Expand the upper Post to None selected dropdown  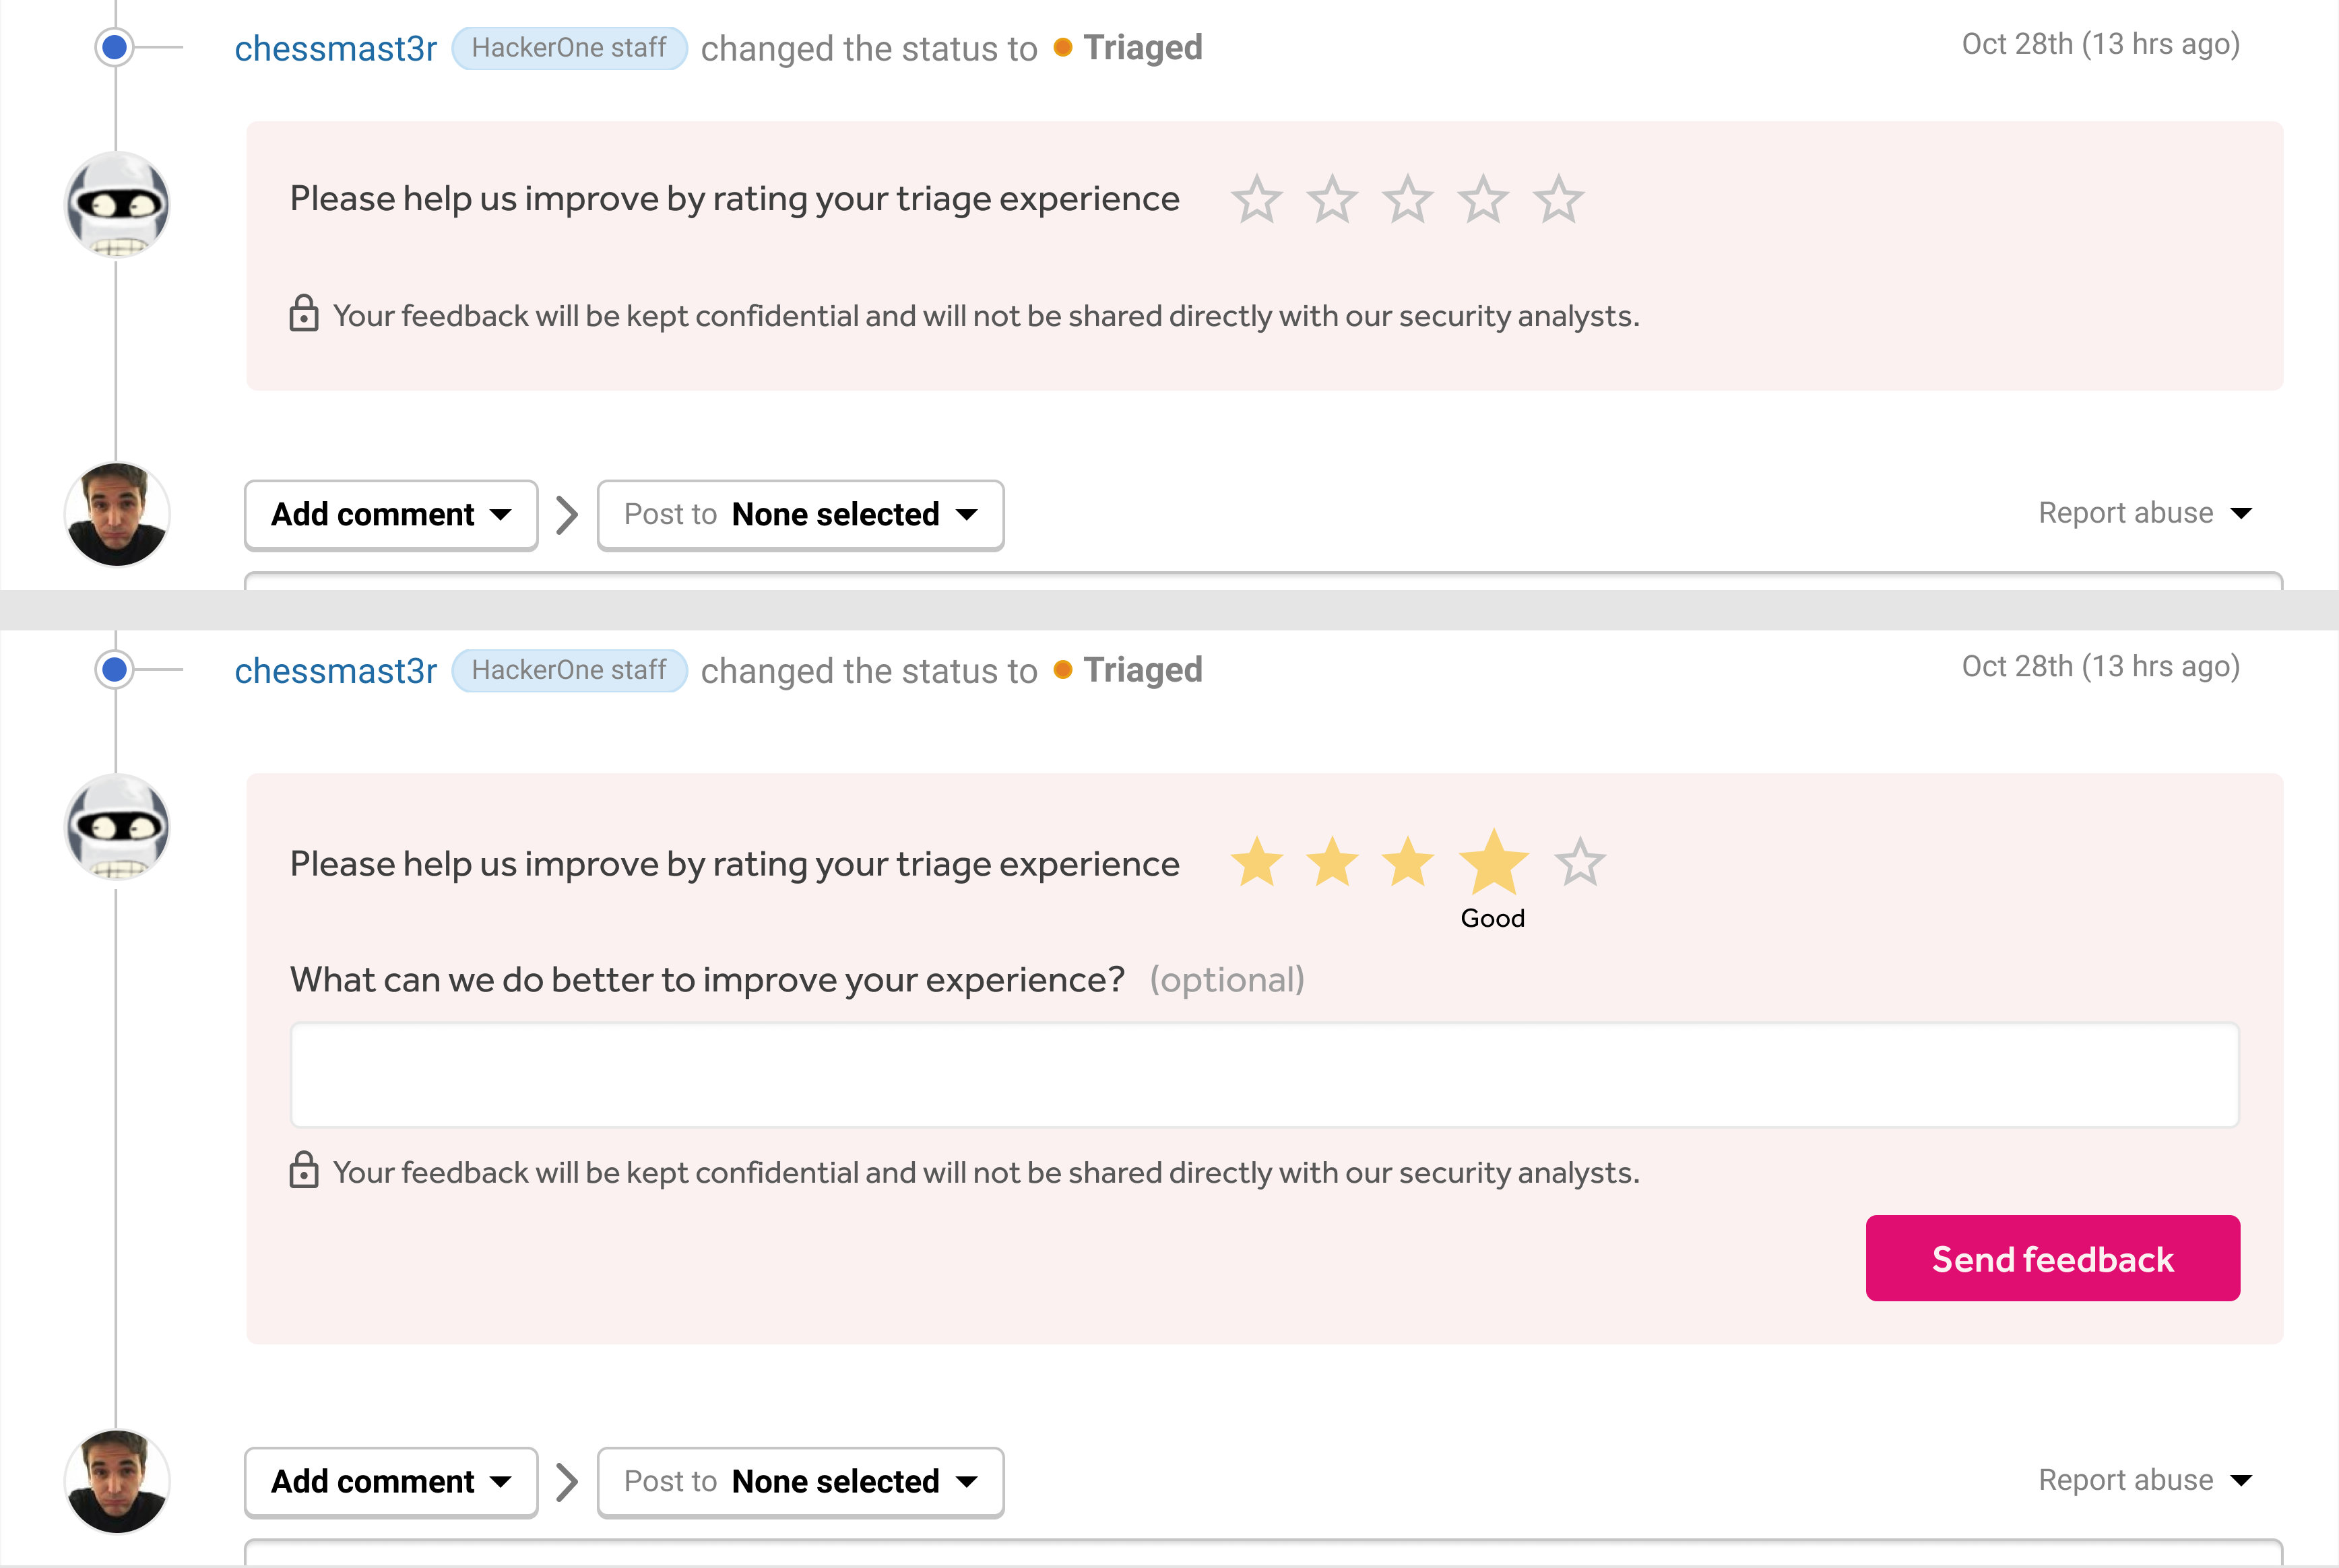(x=800, y=514)
